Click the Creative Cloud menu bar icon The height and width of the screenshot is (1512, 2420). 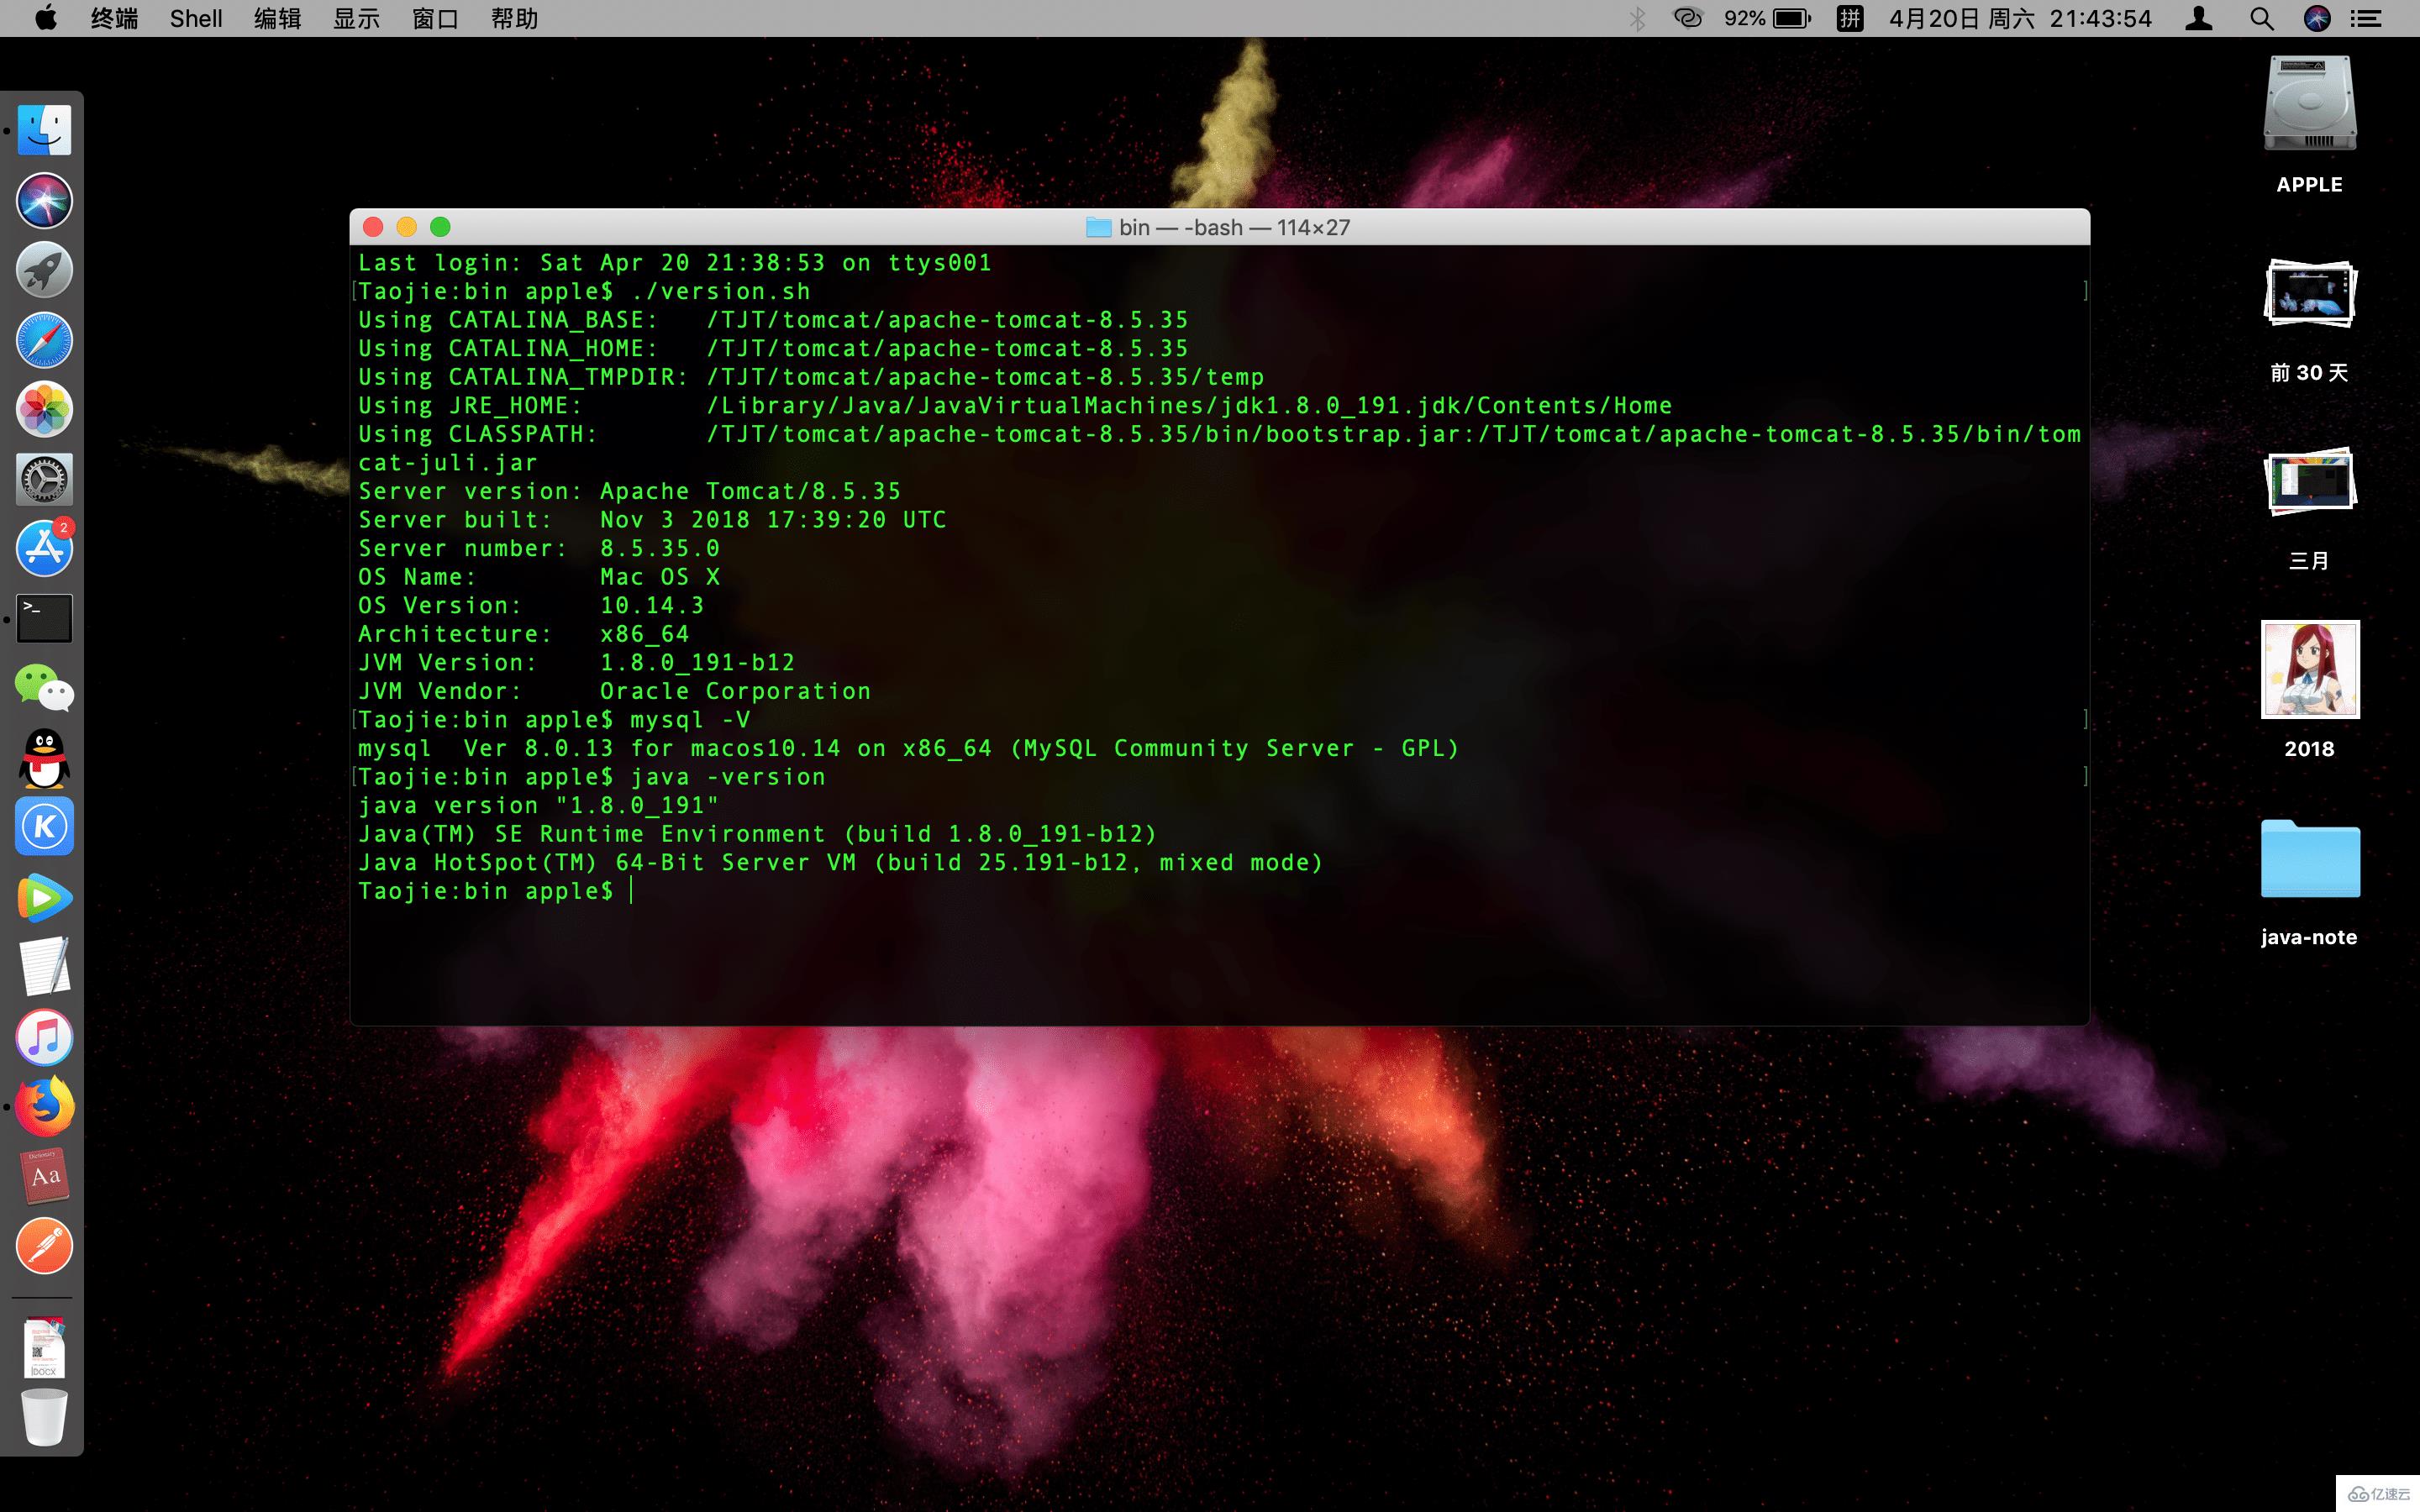1688,18
